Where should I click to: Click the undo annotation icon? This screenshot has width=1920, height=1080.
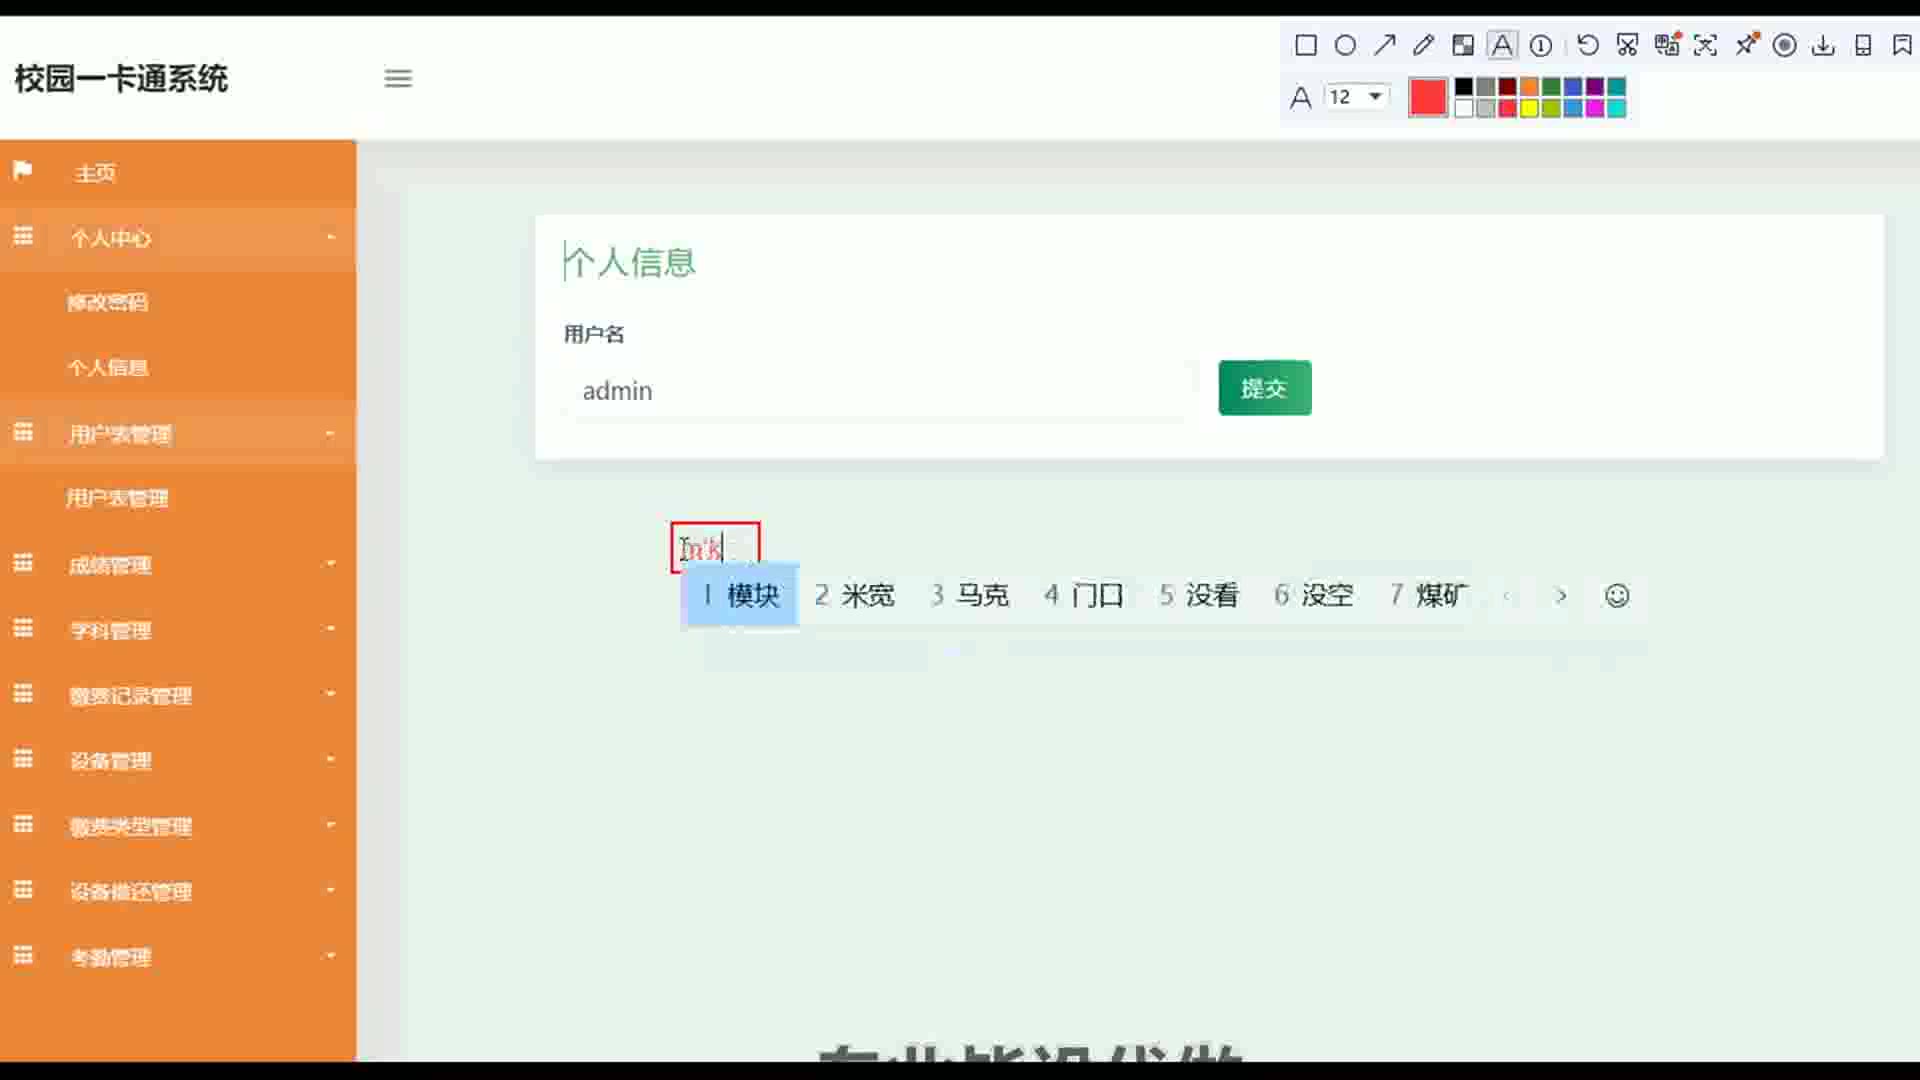(1587, 45)
